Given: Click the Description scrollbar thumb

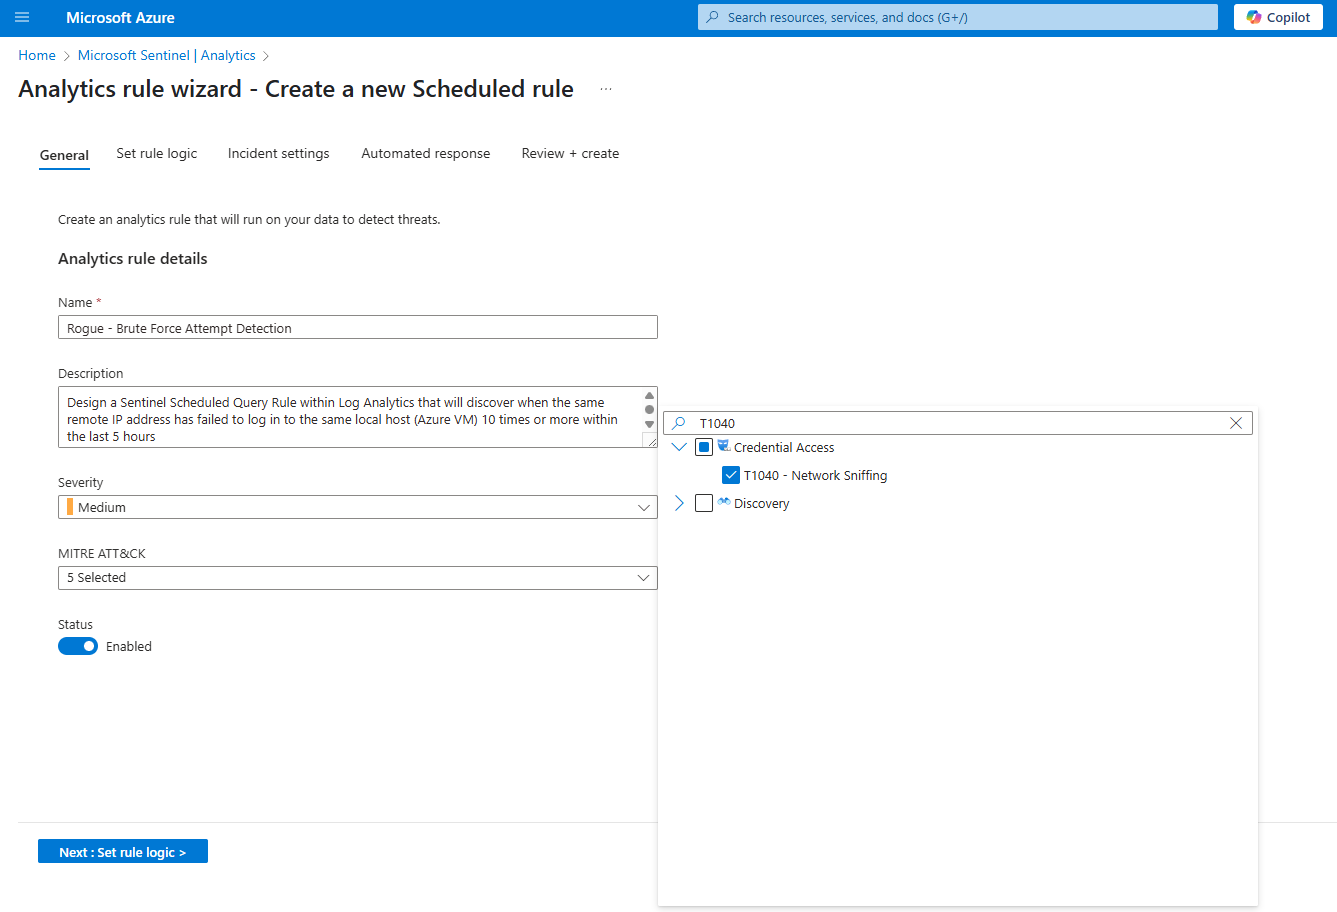Looking at the screenshot, I should point(649,410).
